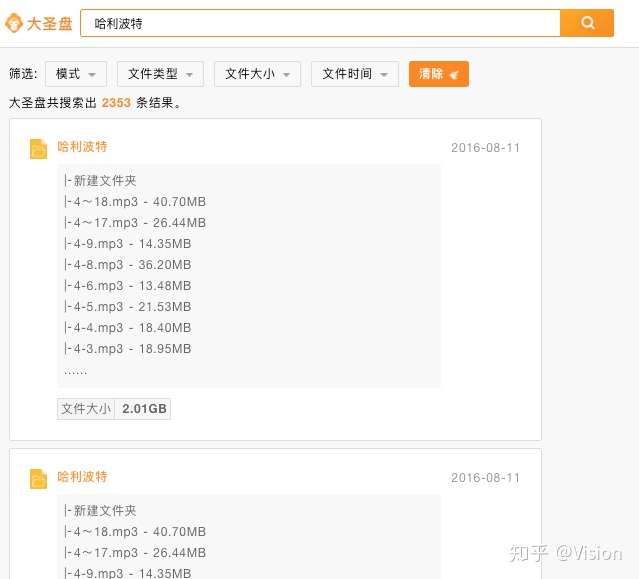This screenshot has width=639, height=579.
Task: Click the 2353 results count
Action: point(116,103)
